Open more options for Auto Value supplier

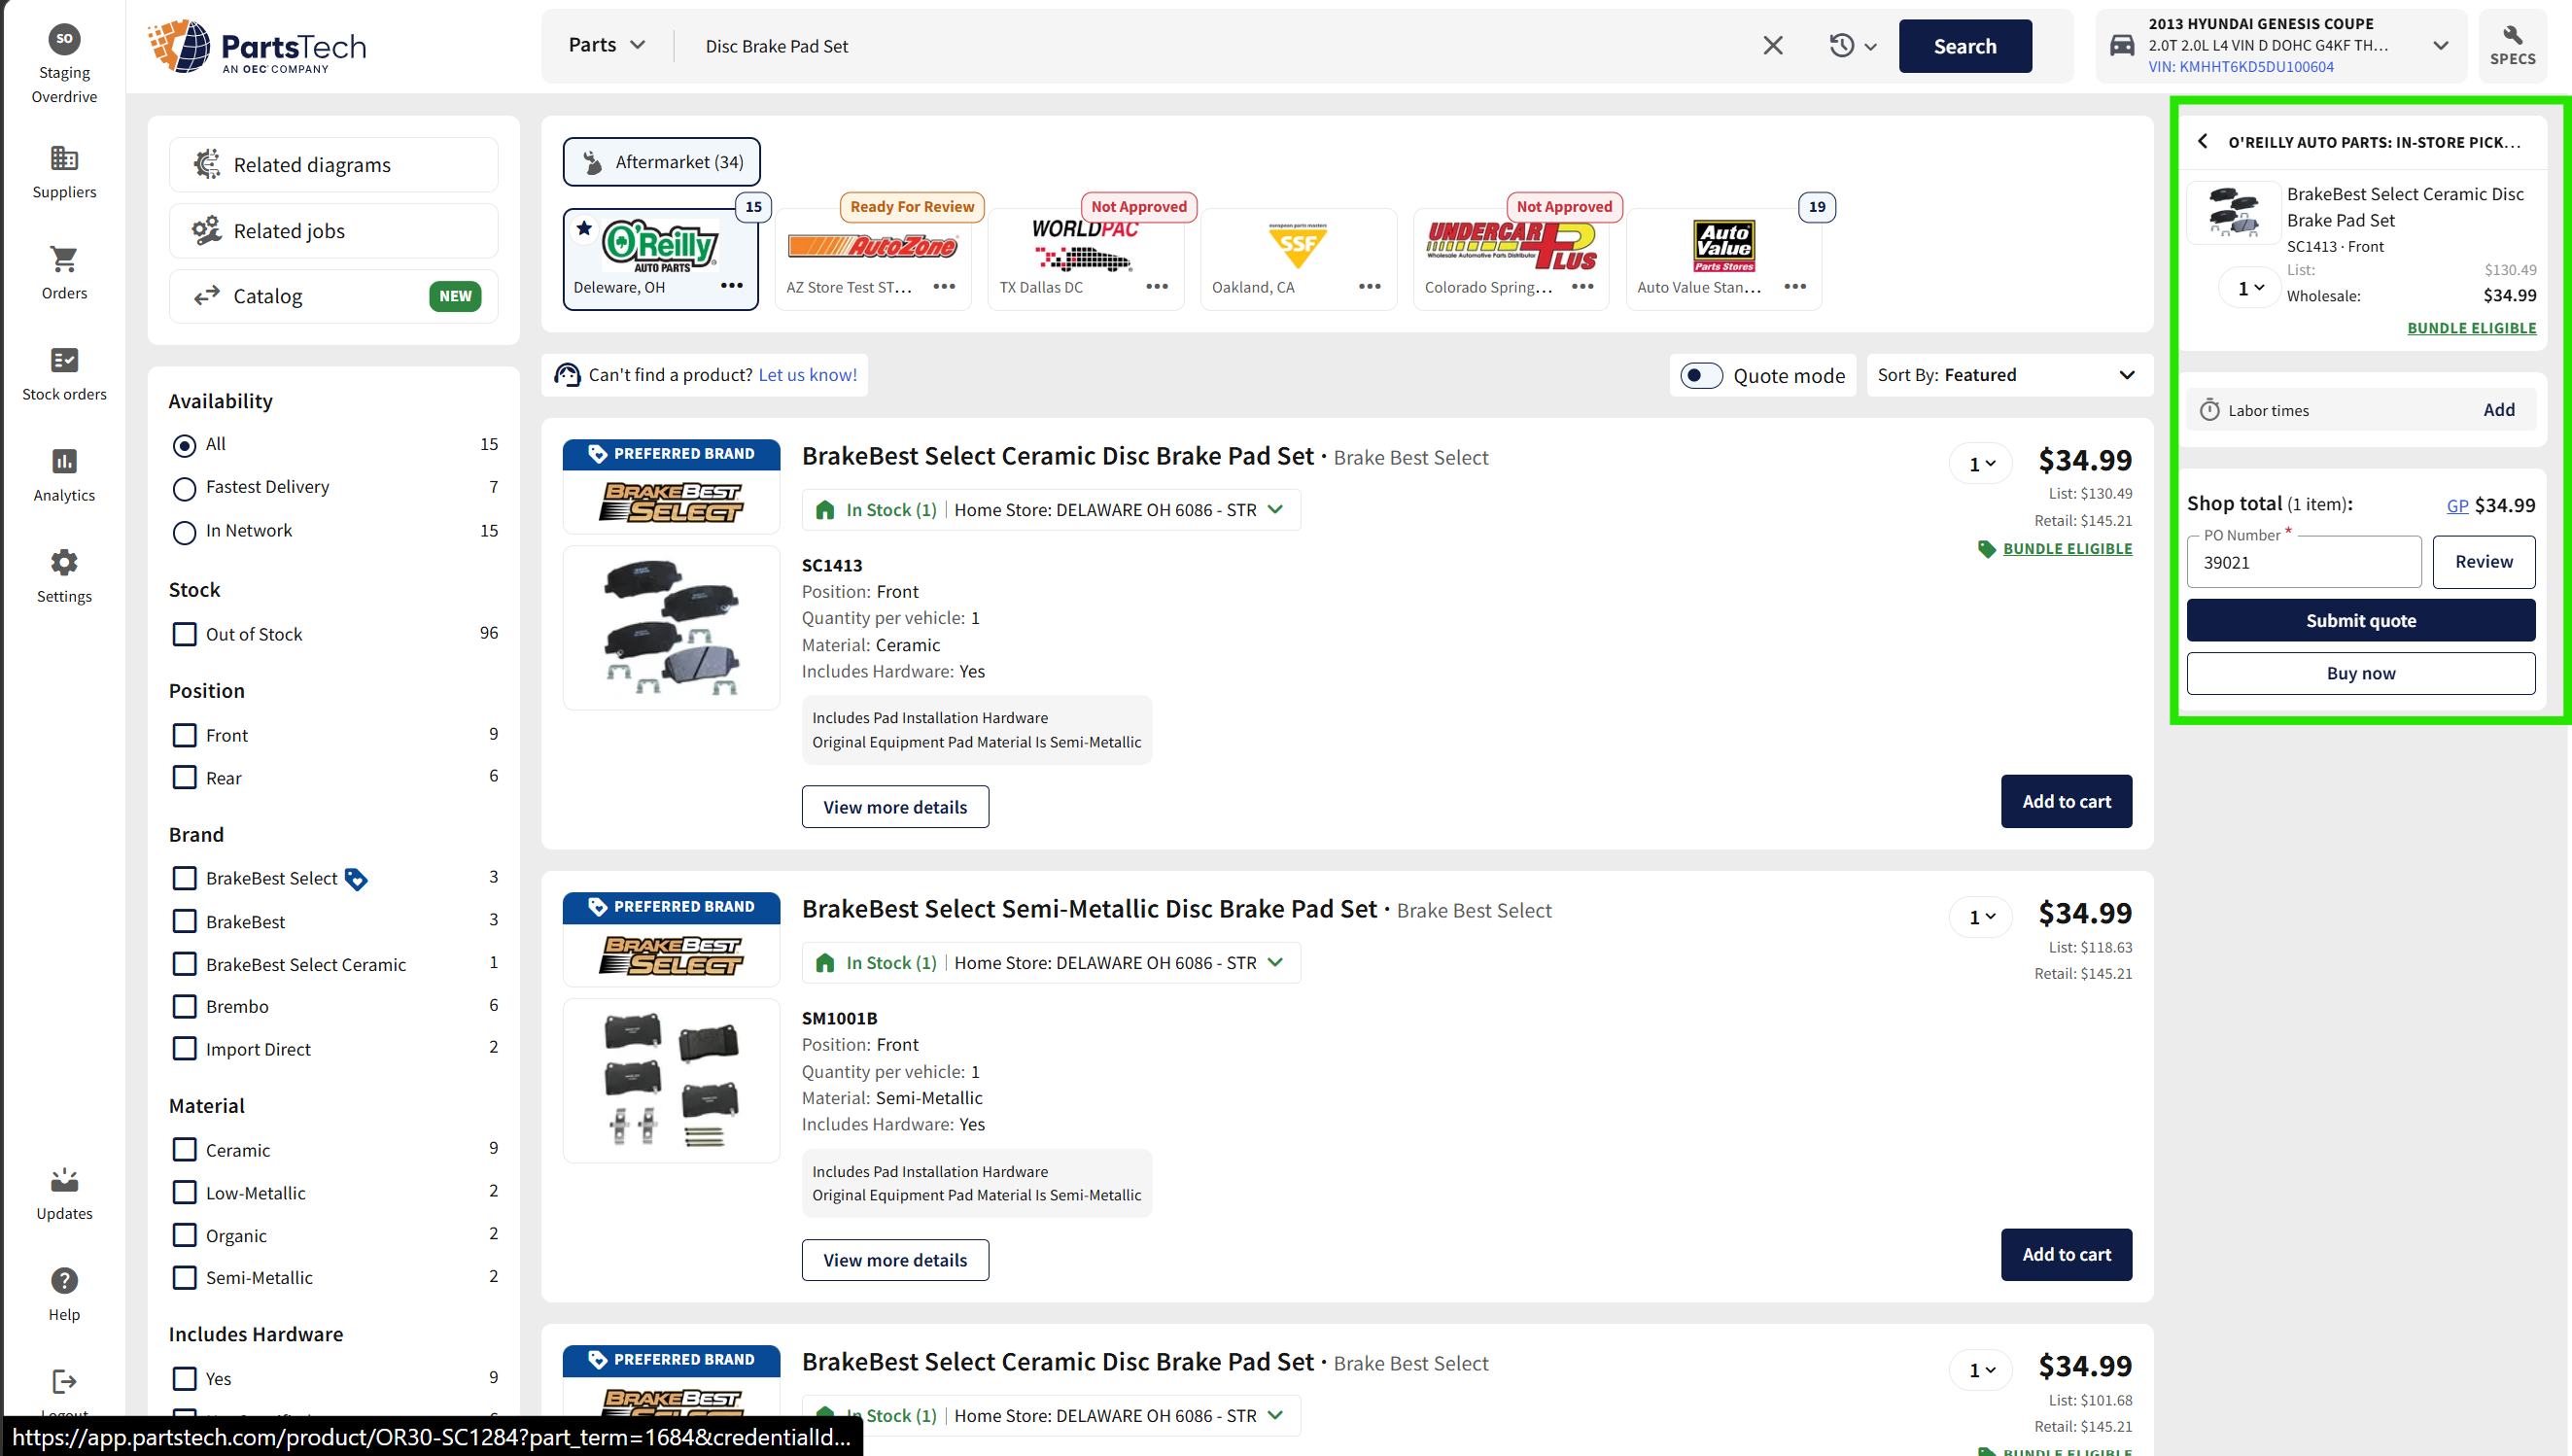(x=1796, y=286)
